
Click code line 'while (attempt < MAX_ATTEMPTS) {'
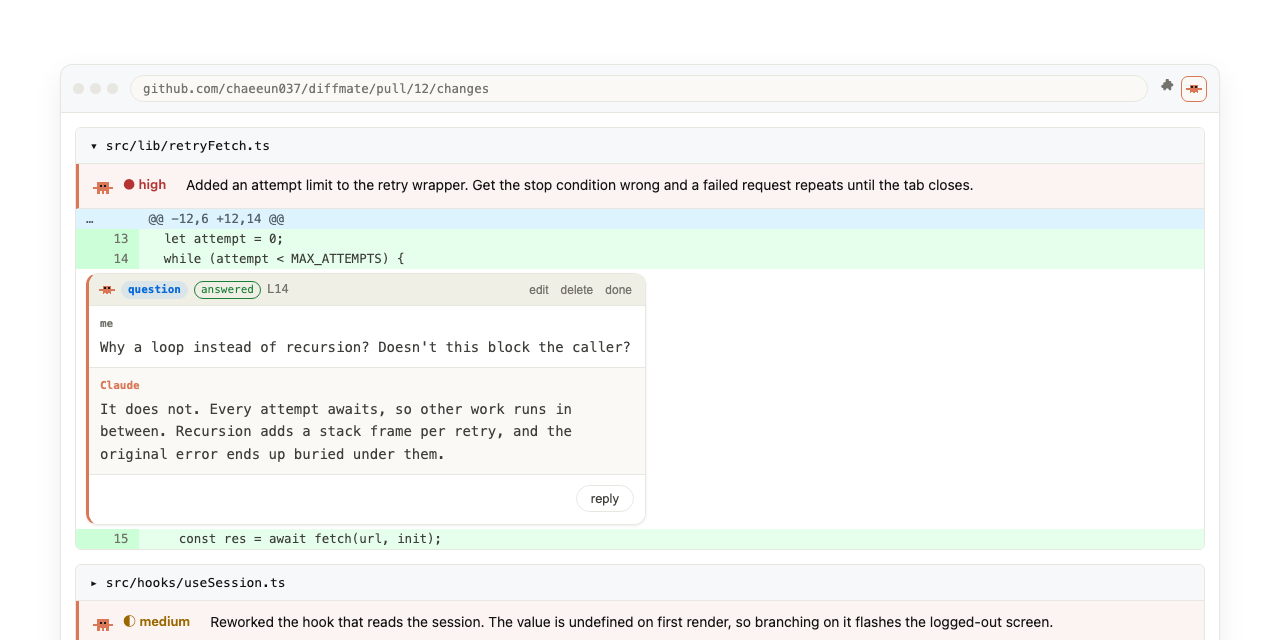tap(284, 259)
